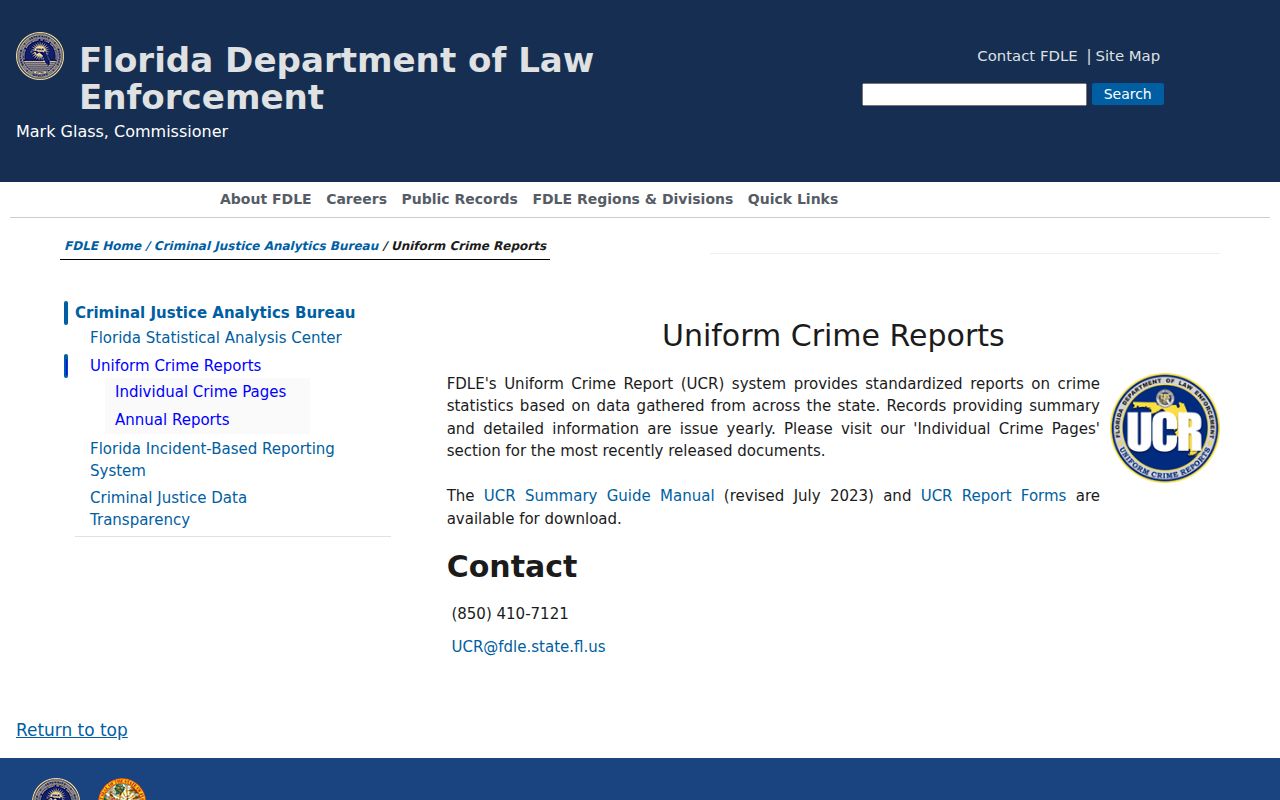The width and height of the screenshot is (1280, 800).
Task: Click the phone number (850) 410-7121
Action: click(510, 614)
